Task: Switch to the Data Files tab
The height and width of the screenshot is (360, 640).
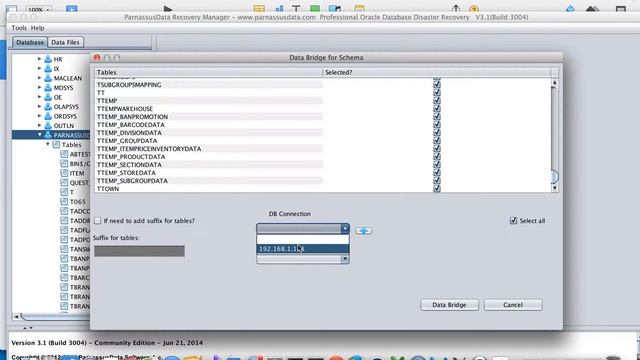Action: click(x=65, y=42)
